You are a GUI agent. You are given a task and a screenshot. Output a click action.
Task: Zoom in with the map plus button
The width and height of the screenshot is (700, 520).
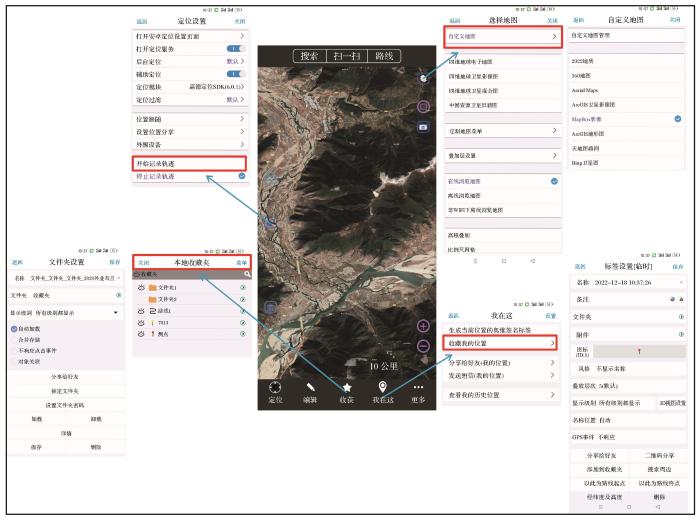click(423, 326)
